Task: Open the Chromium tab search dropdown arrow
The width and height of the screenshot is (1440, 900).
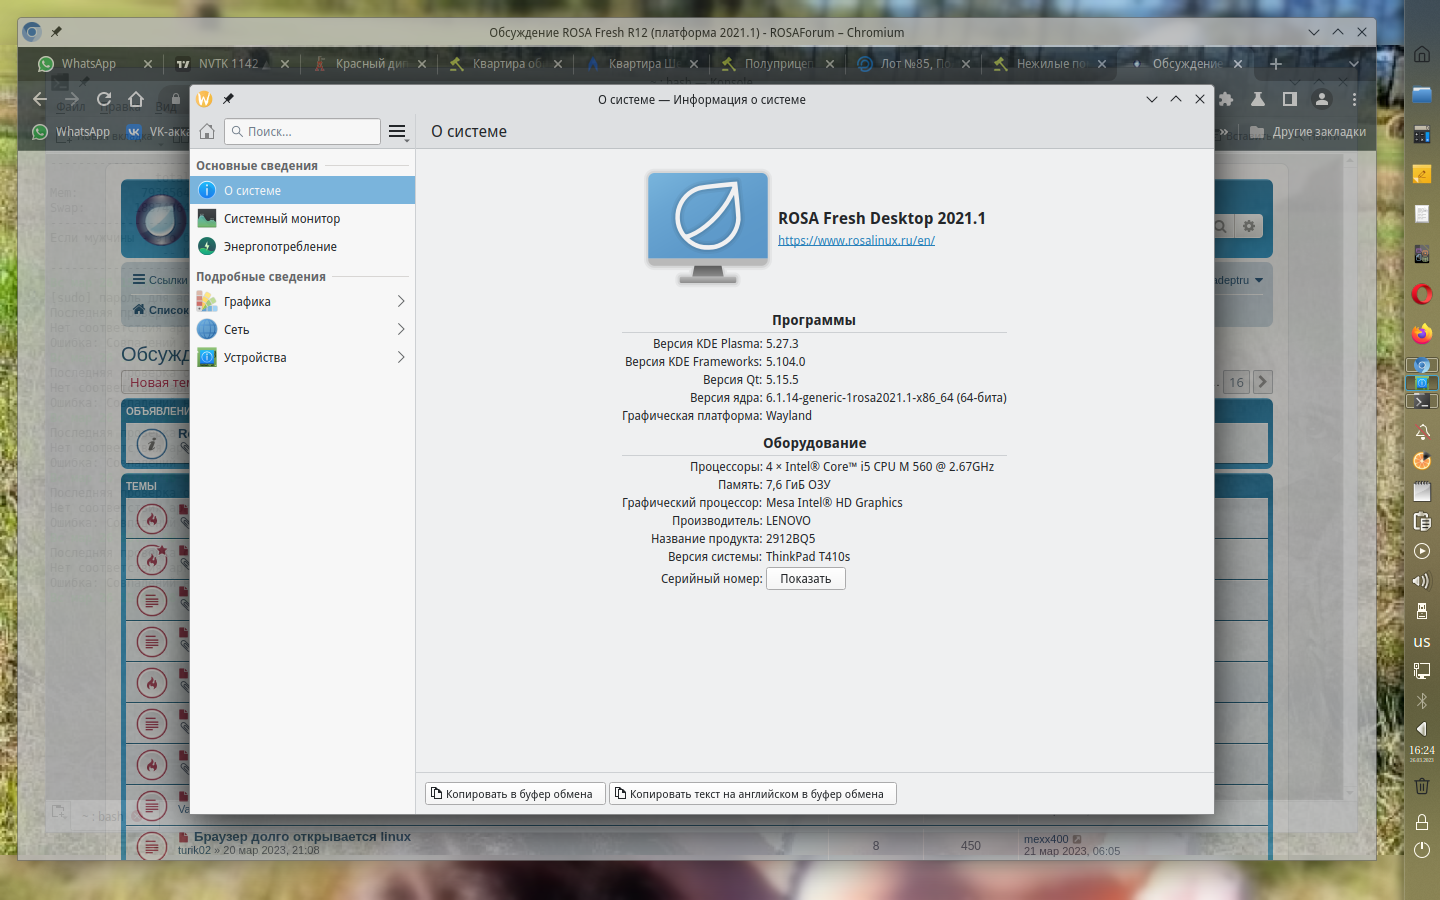Action: pyautogui.click(x=1354, y=64)
